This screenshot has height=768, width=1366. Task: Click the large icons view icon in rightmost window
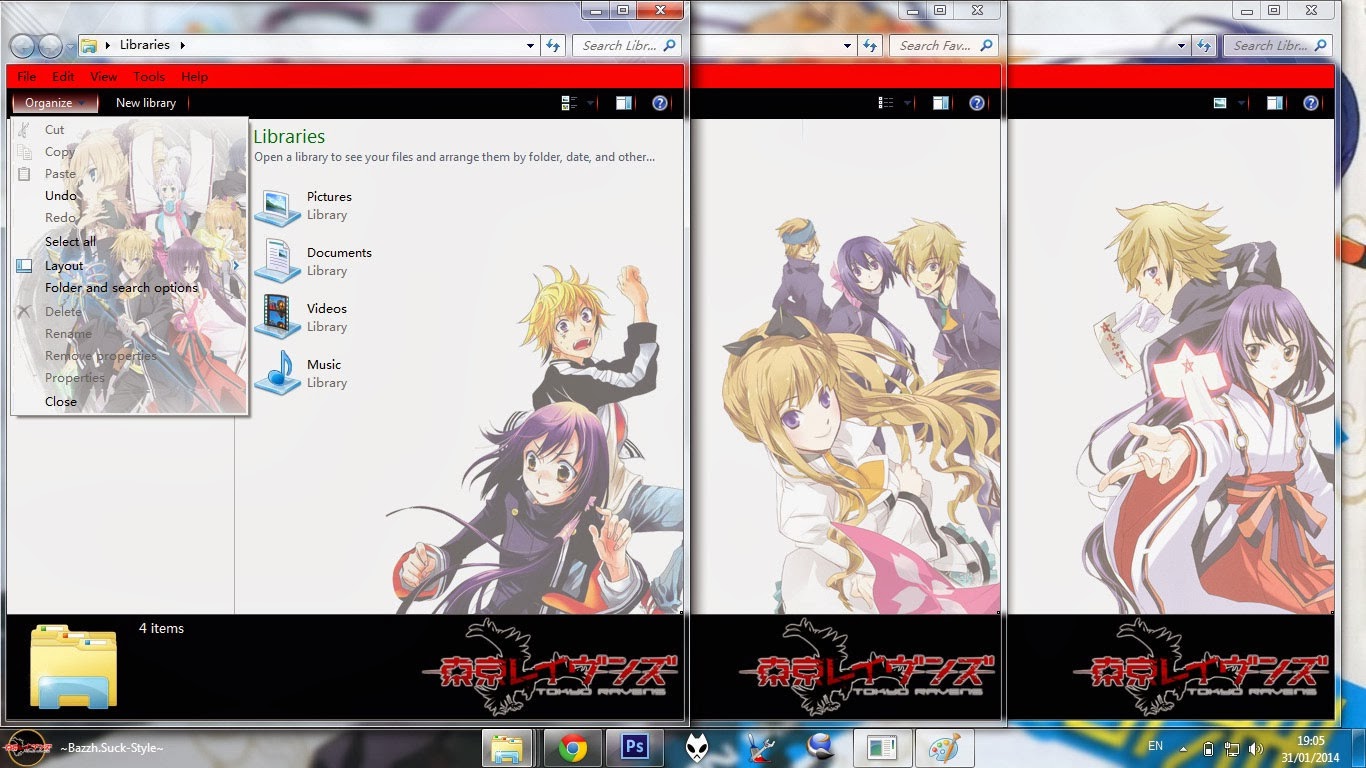[1220, 103]
